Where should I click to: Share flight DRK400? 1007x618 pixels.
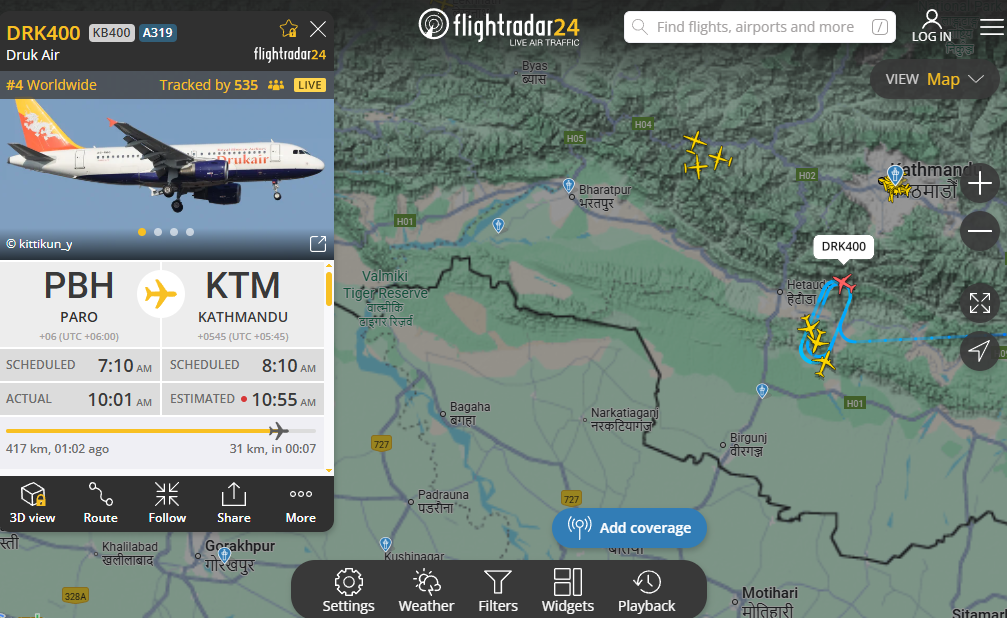(x=234, y=503)
